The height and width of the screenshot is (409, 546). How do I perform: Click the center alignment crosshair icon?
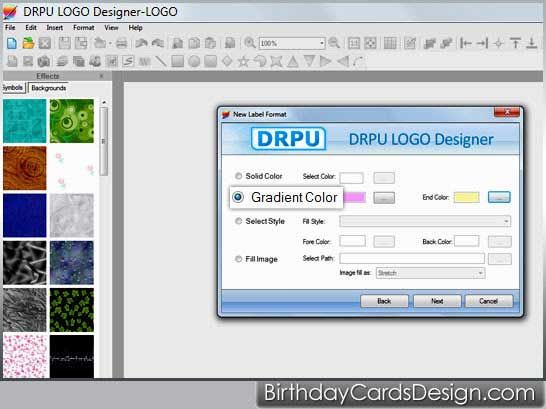(499, 43)
